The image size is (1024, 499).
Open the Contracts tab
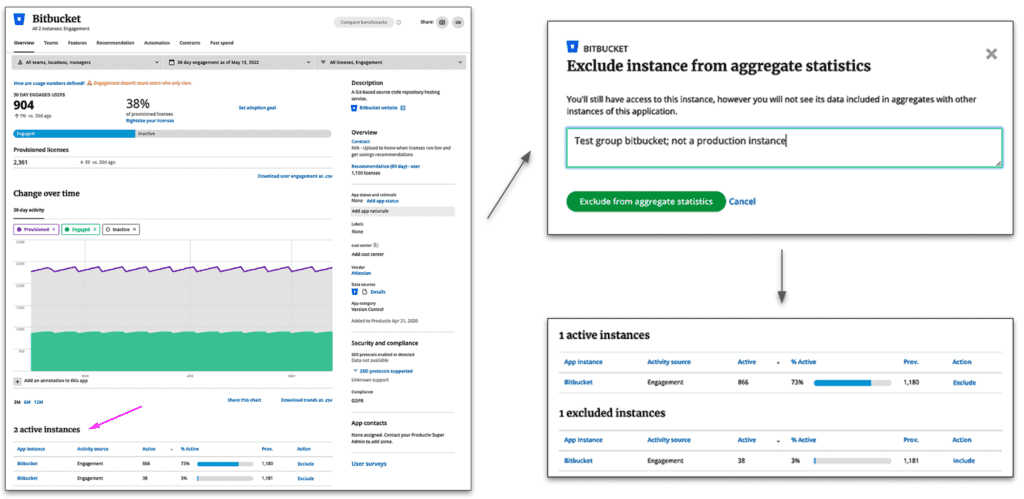(190, 42)
